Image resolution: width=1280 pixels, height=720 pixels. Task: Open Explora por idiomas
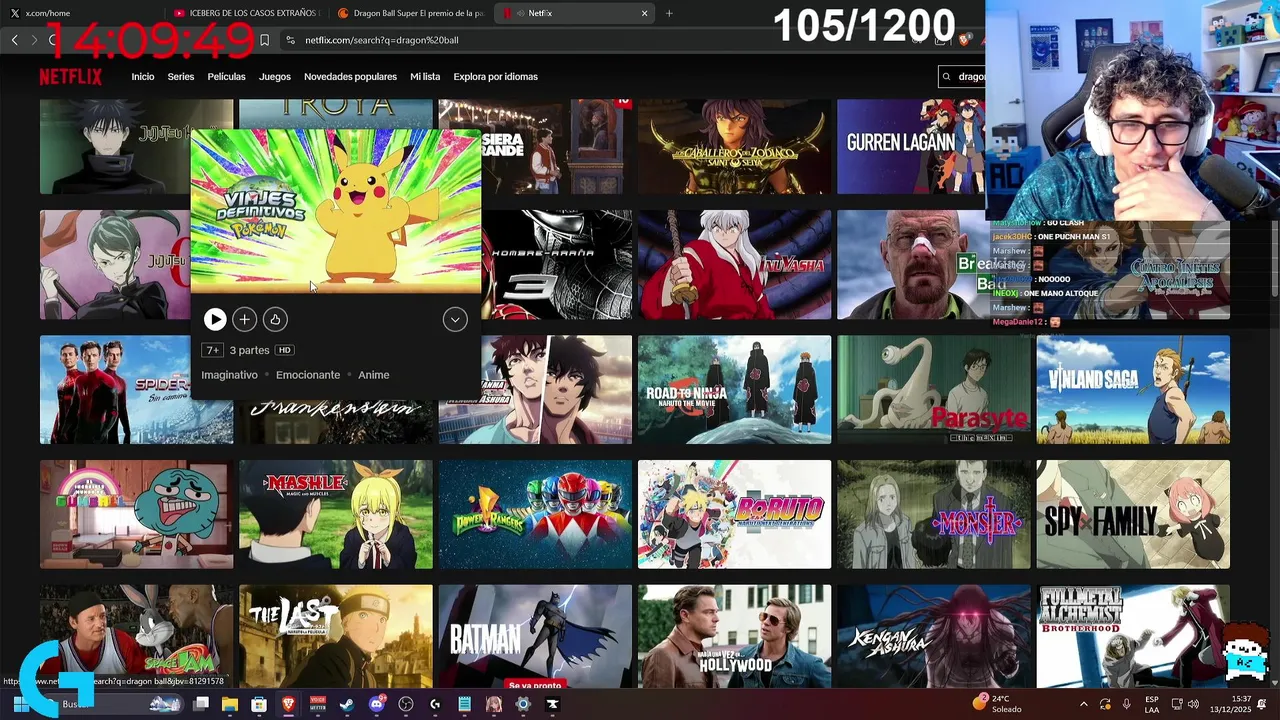[495, 77]
